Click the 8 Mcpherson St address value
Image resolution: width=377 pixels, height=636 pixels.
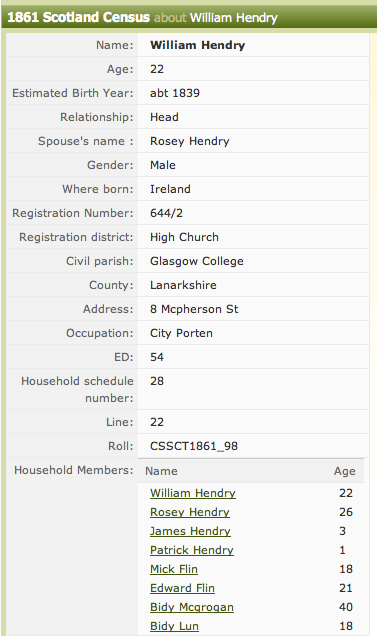(194, 309)
